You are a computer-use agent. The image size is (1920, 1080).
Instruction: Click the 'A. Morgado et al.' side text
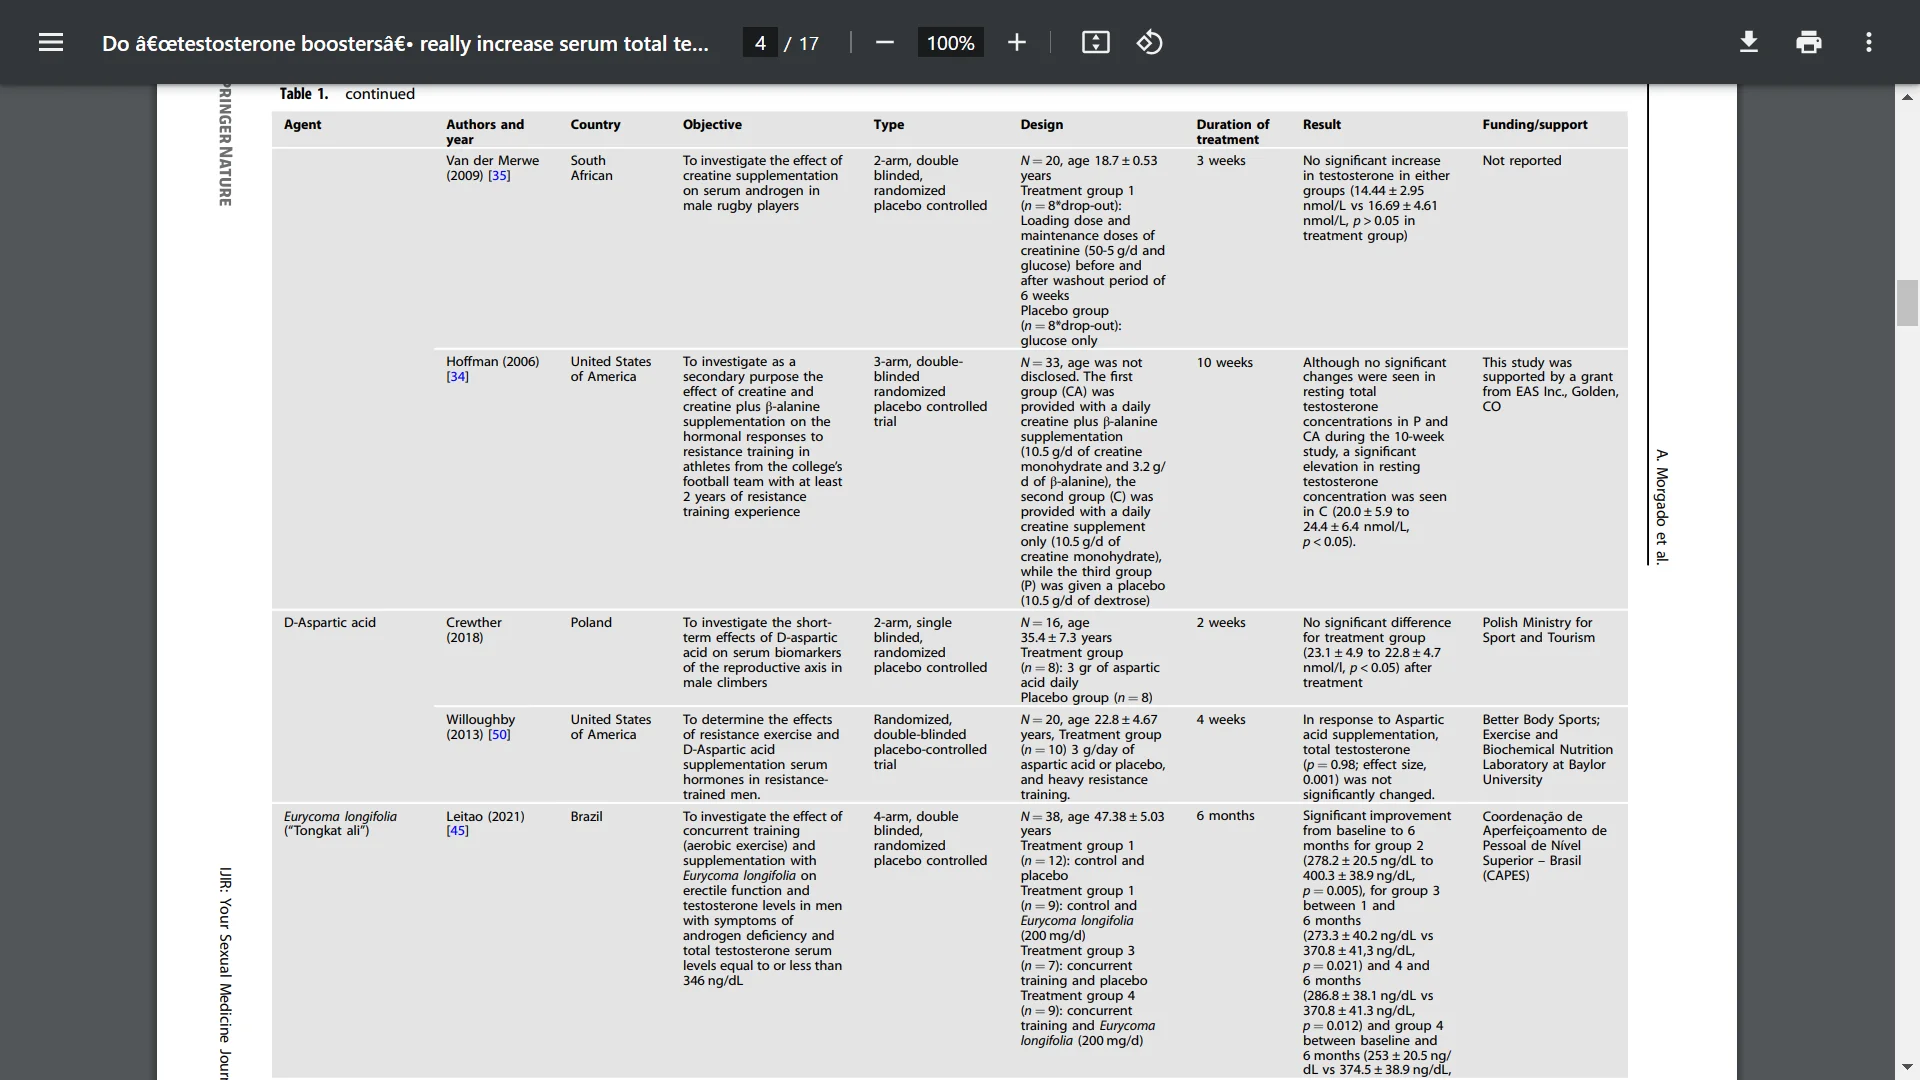1662,507
